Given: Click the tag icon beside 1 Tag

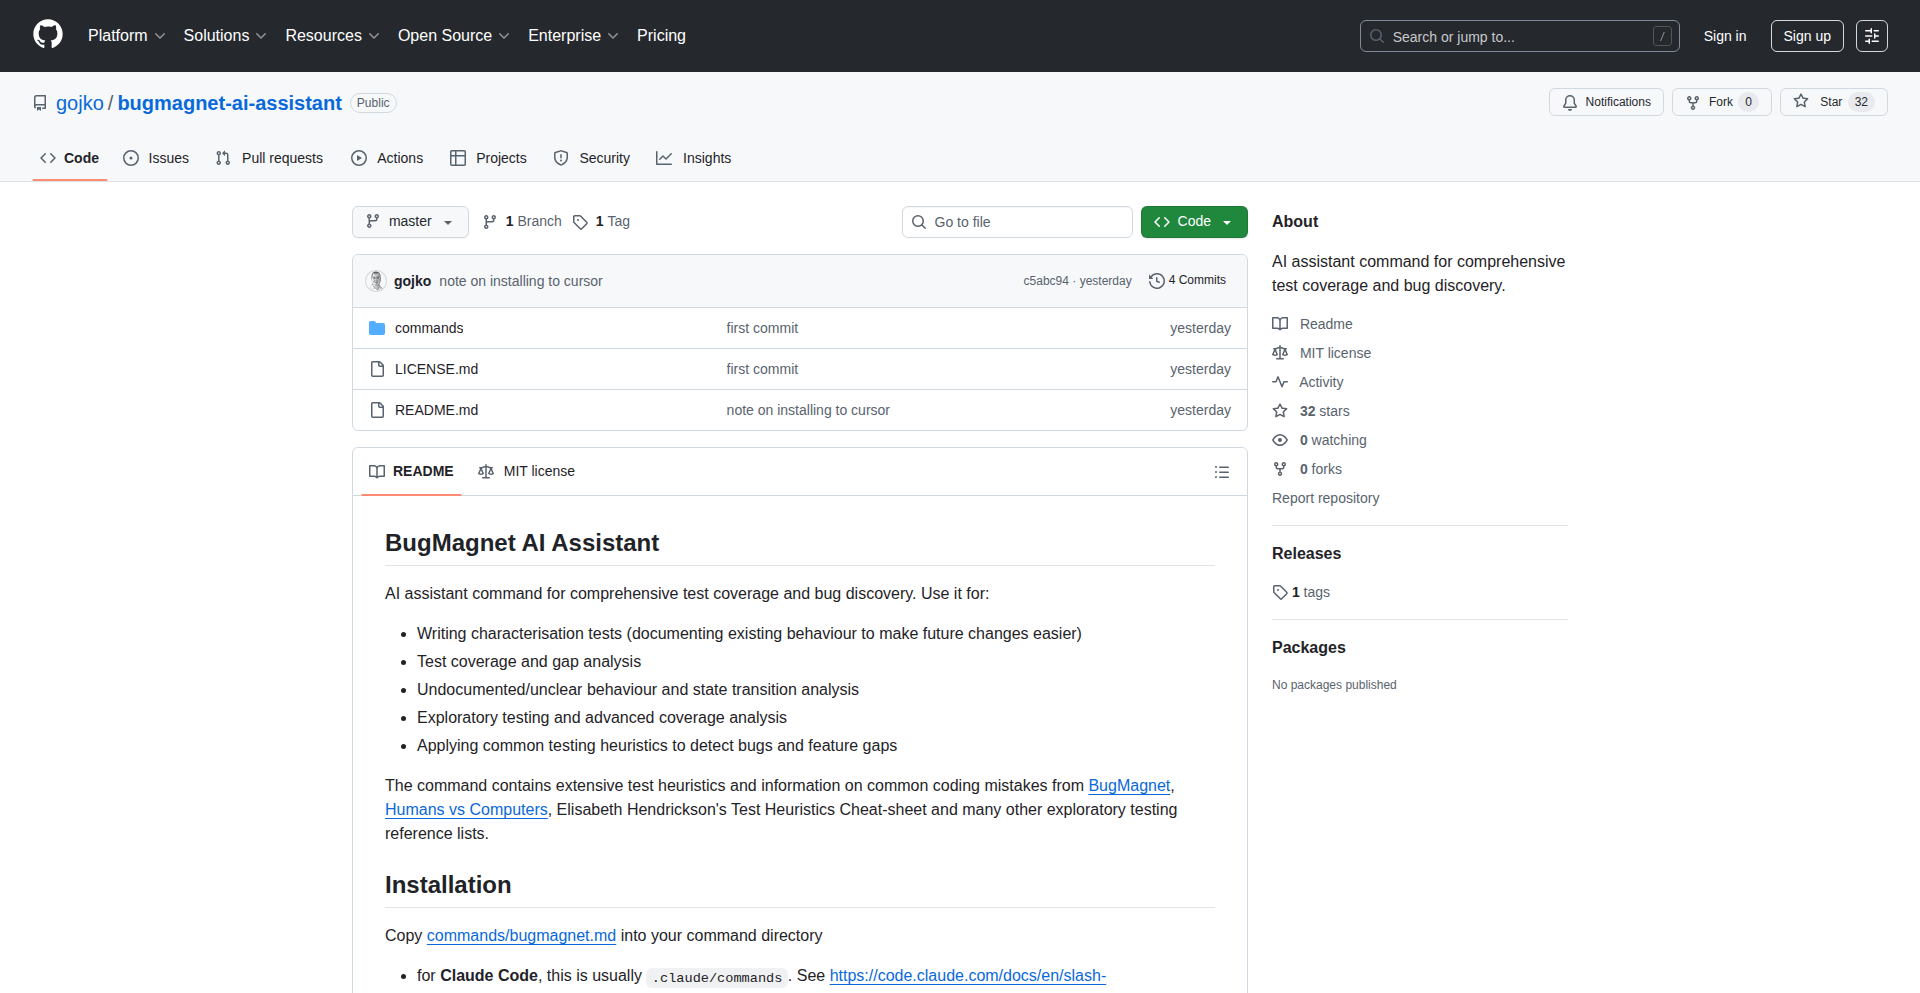Looking at the screenshot, I should click(x=580, y=222).
